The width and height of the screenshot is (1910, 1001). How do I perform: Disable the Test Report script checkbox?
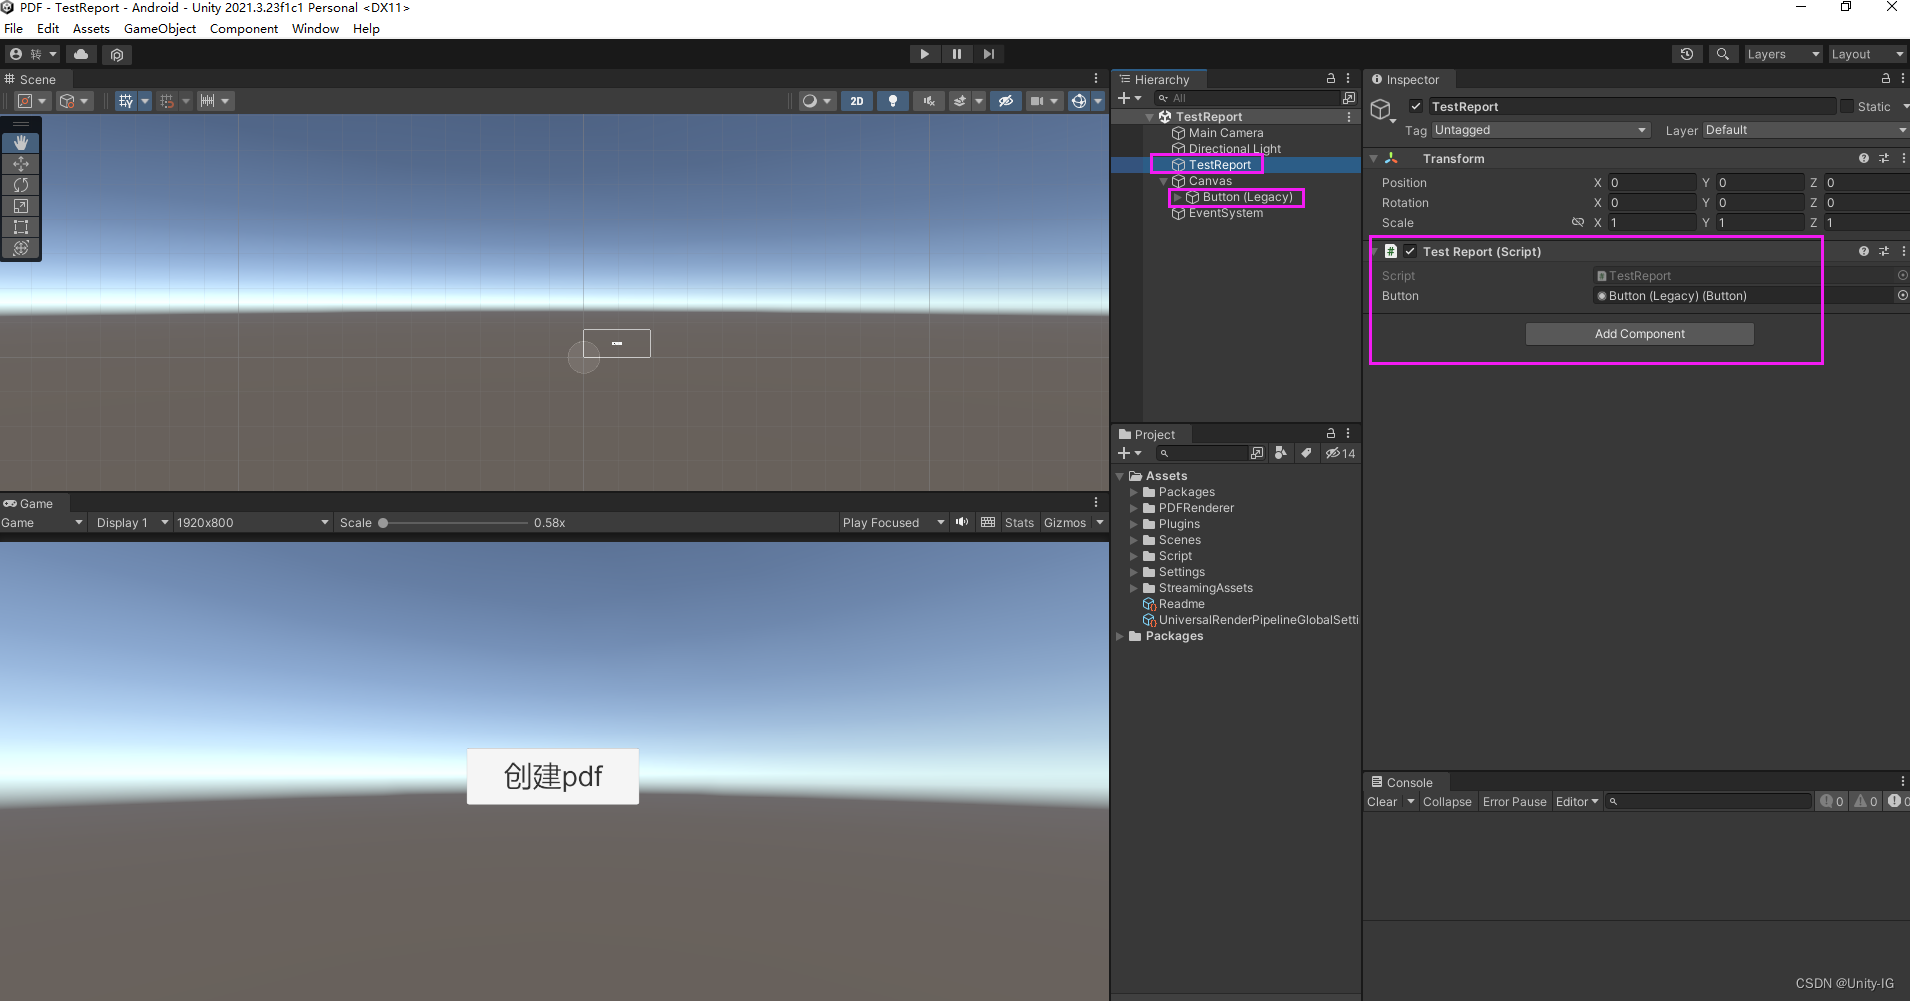1410,251
